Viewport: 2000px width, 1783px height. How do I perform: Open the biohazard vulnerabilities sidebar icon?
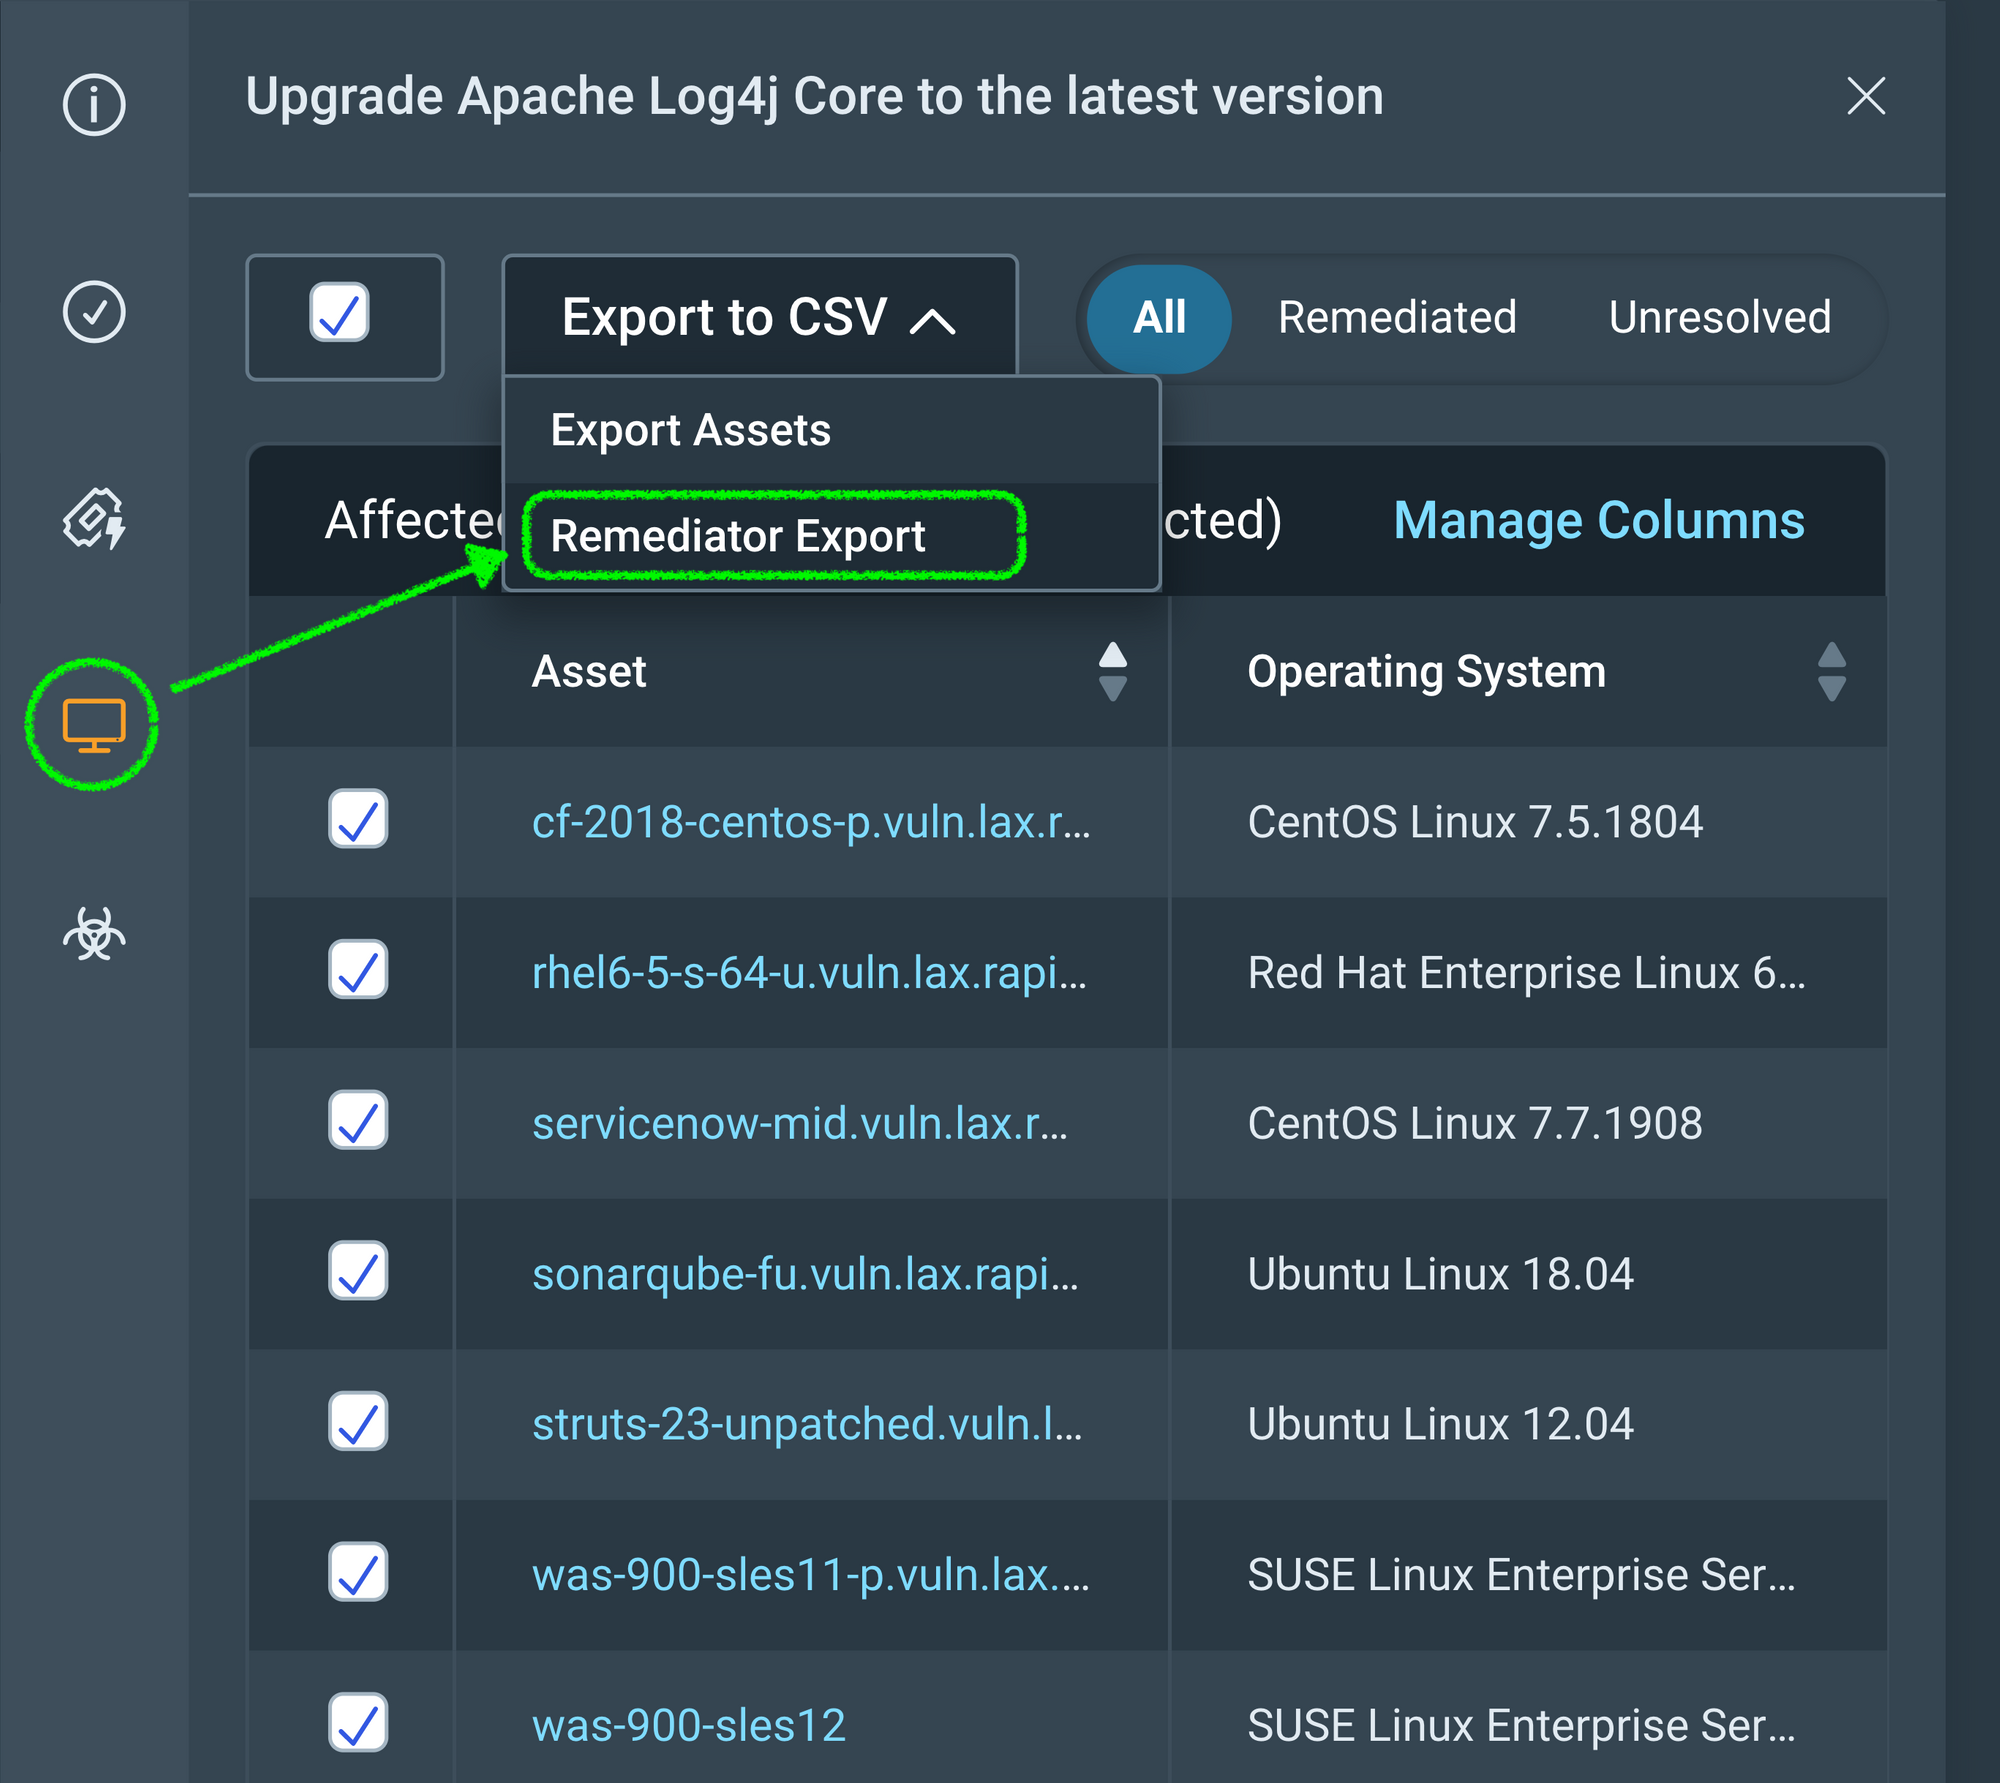tap(94, 934)
